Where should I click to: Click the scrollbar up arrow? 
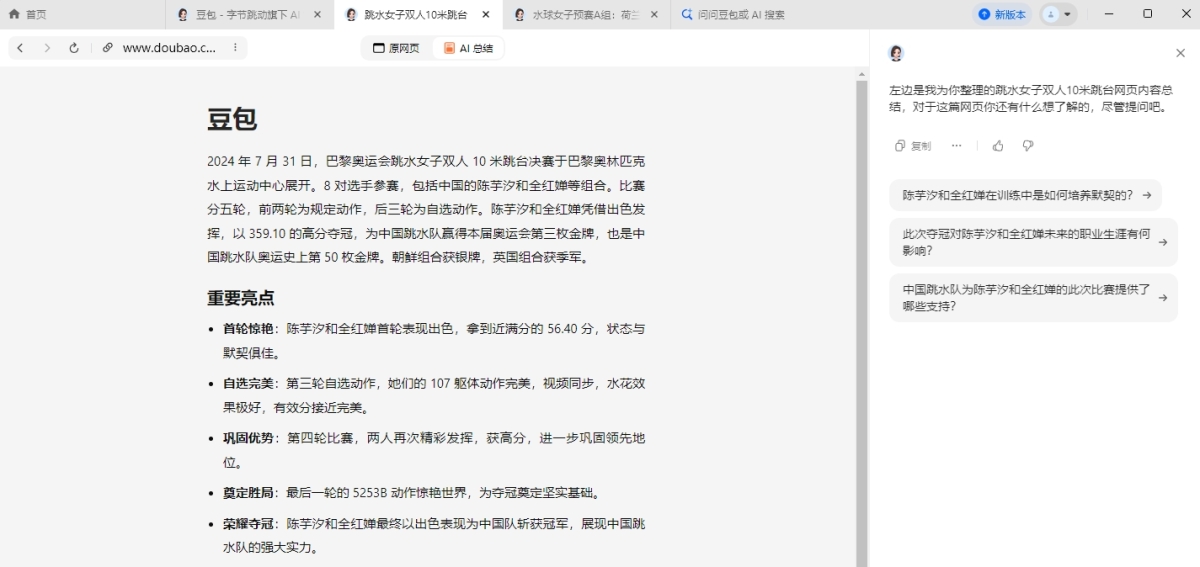(861, 73)
